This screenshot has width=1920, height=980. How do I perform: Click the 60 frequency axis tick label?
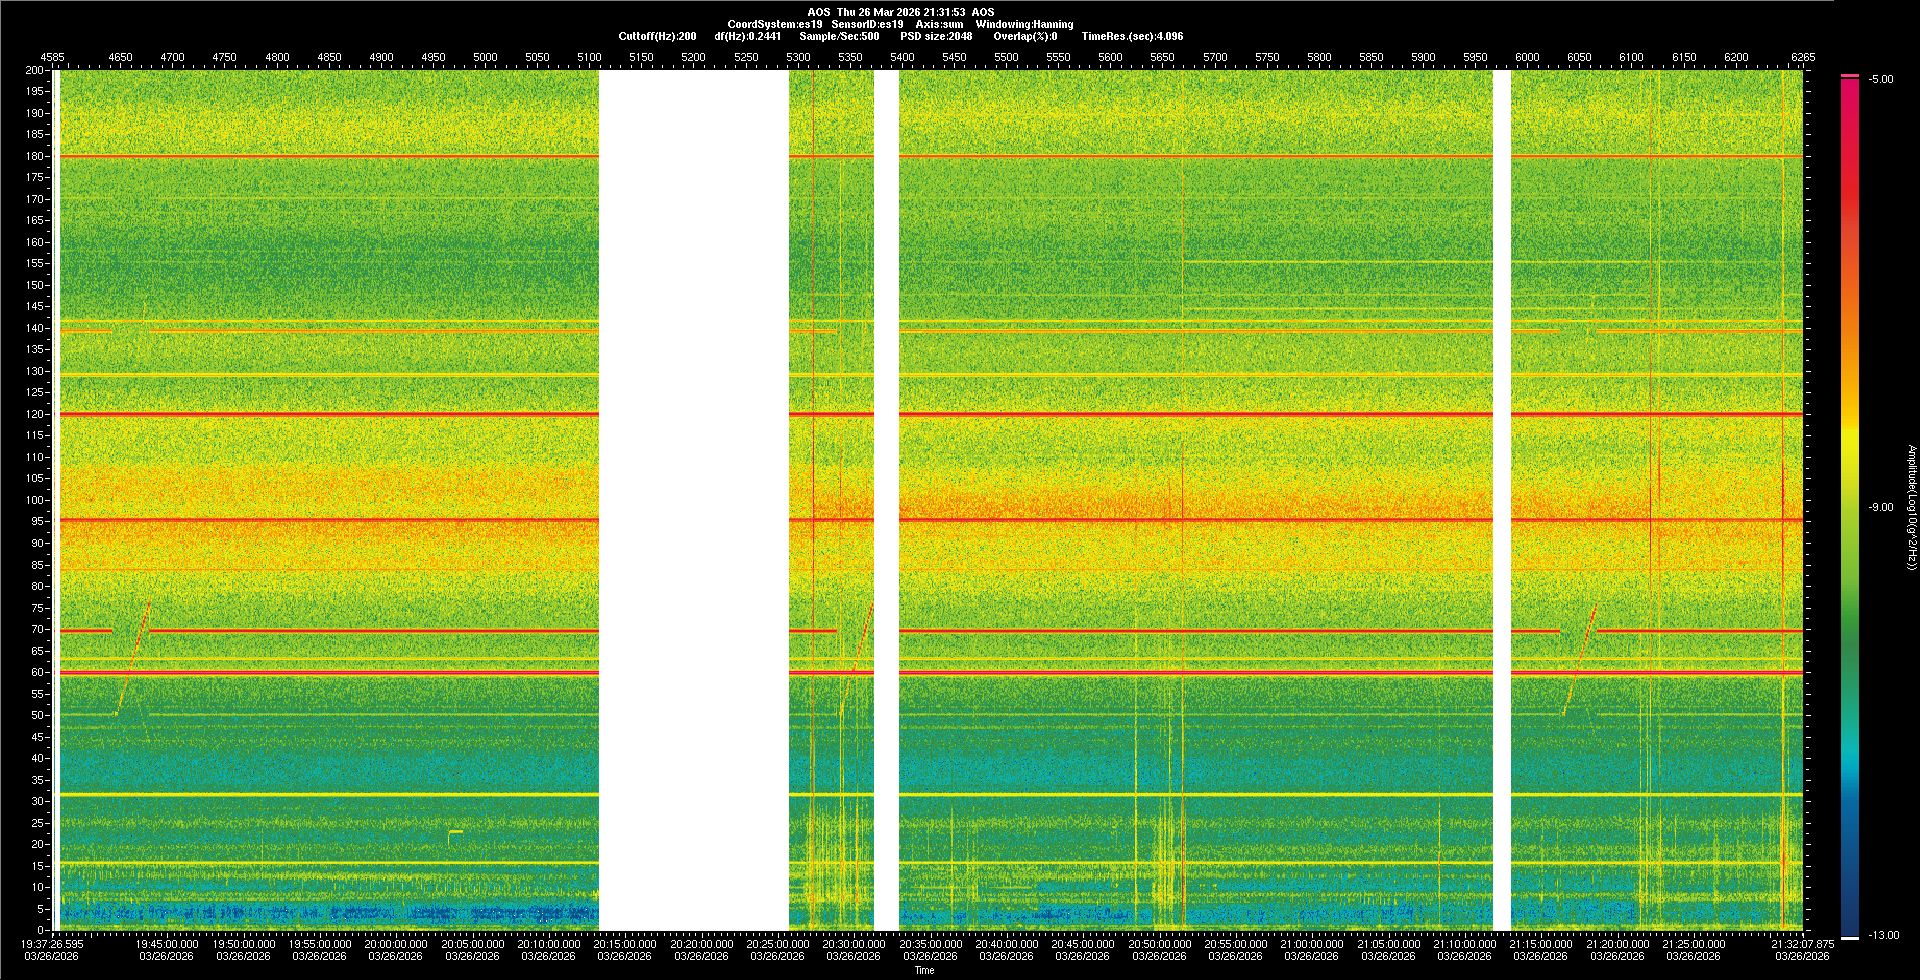pos(38,672)
